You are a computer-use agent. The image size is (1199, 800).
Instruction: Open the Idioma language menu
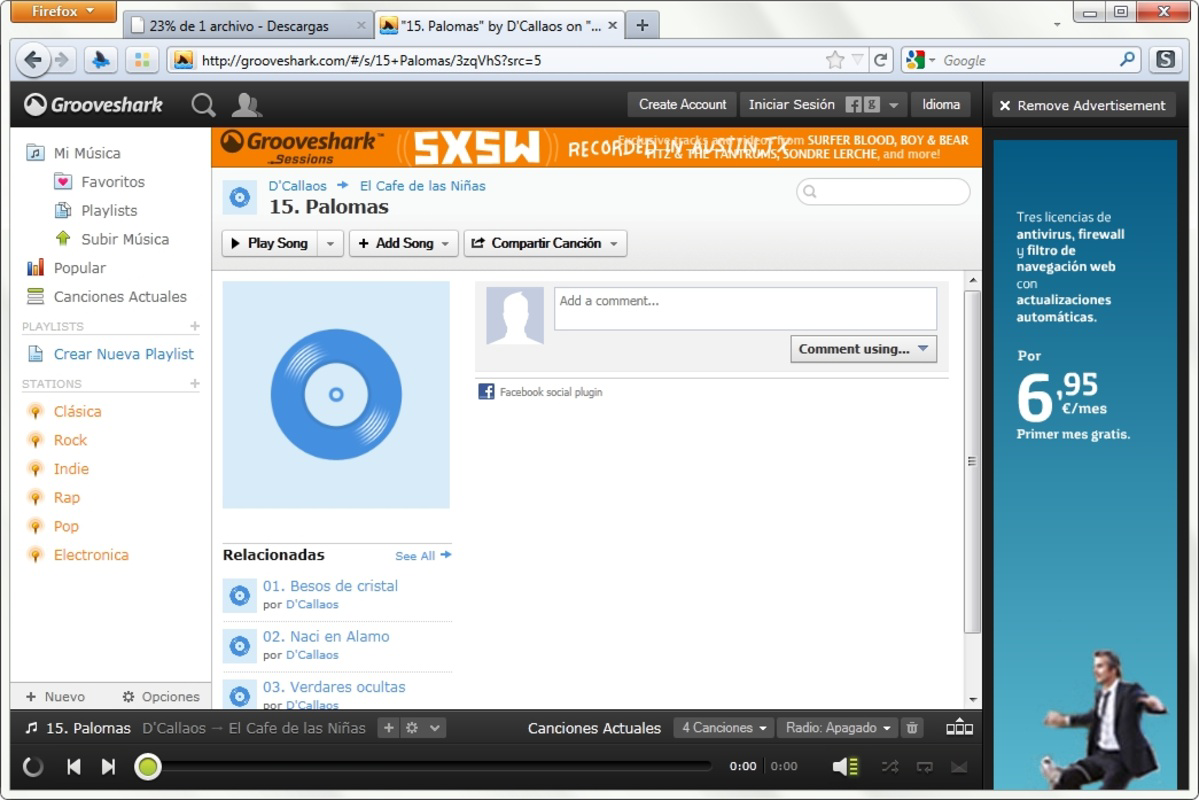point(941,105)
